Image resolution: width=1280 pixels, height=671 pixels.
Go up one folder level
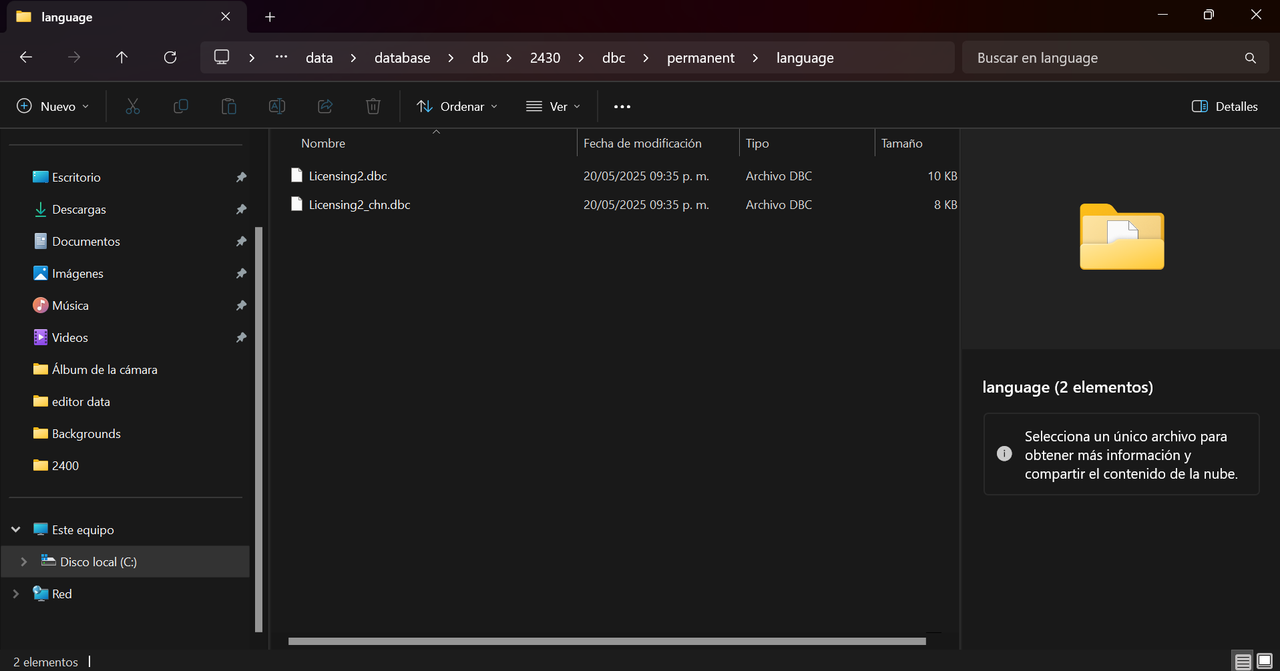[x=122, y=58]
